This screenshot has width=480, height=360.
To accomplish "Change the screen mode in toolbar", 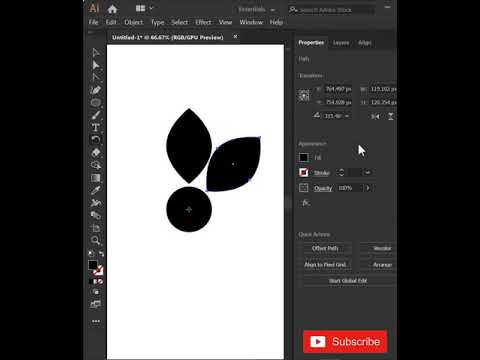I will pyautogui.click(x=96, y=304).
